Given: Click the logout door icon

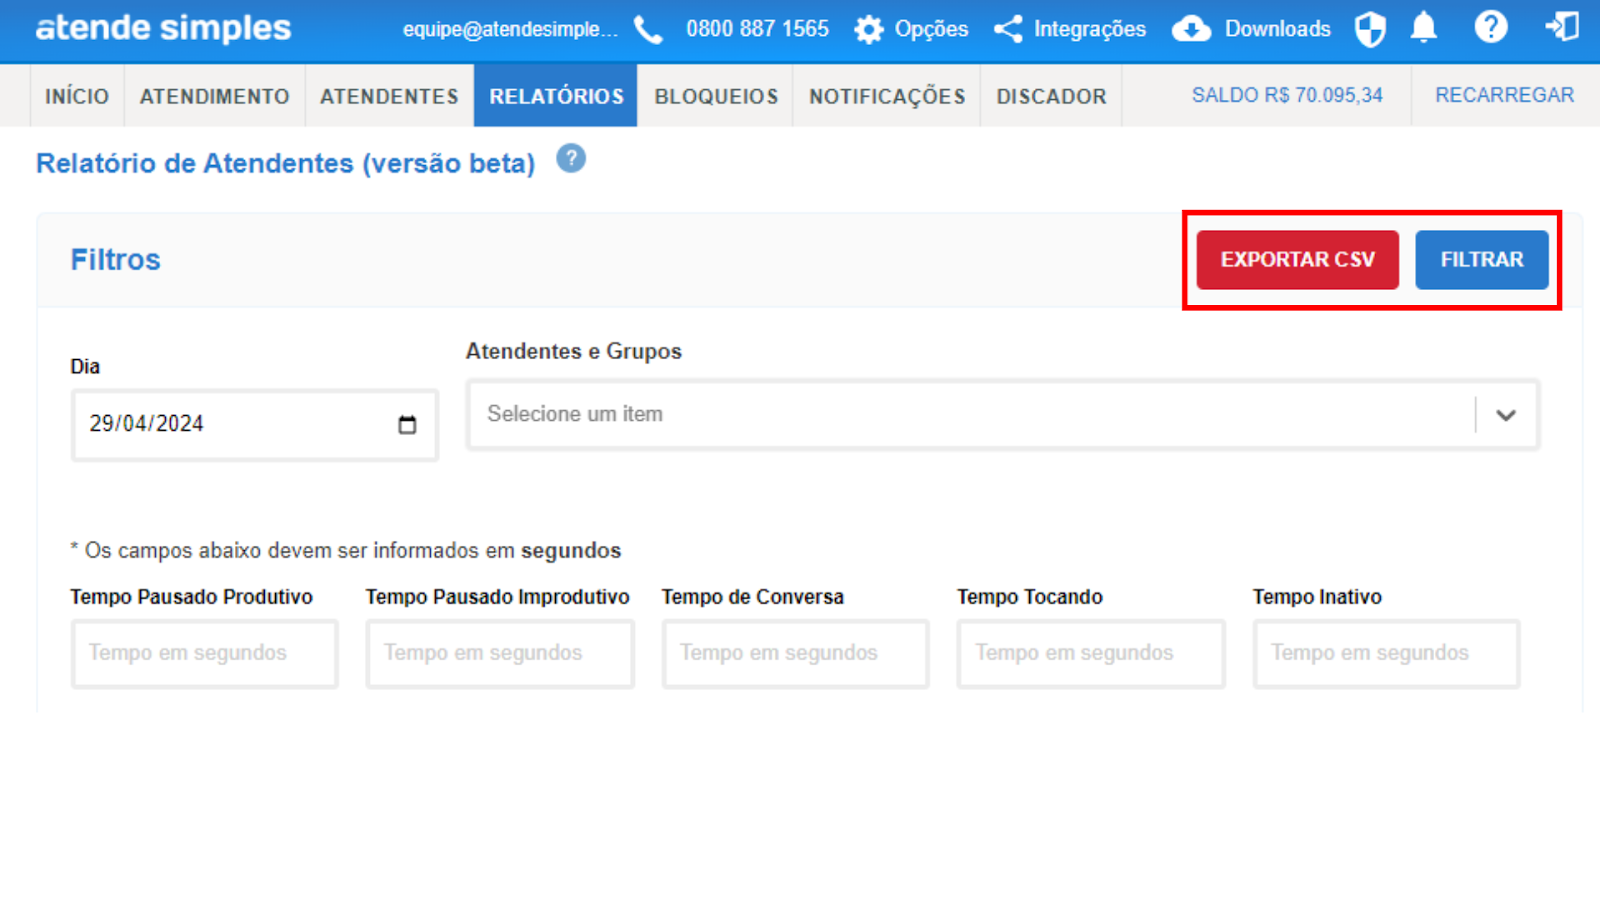Looking at the screenshot, I should point(1562,27).
